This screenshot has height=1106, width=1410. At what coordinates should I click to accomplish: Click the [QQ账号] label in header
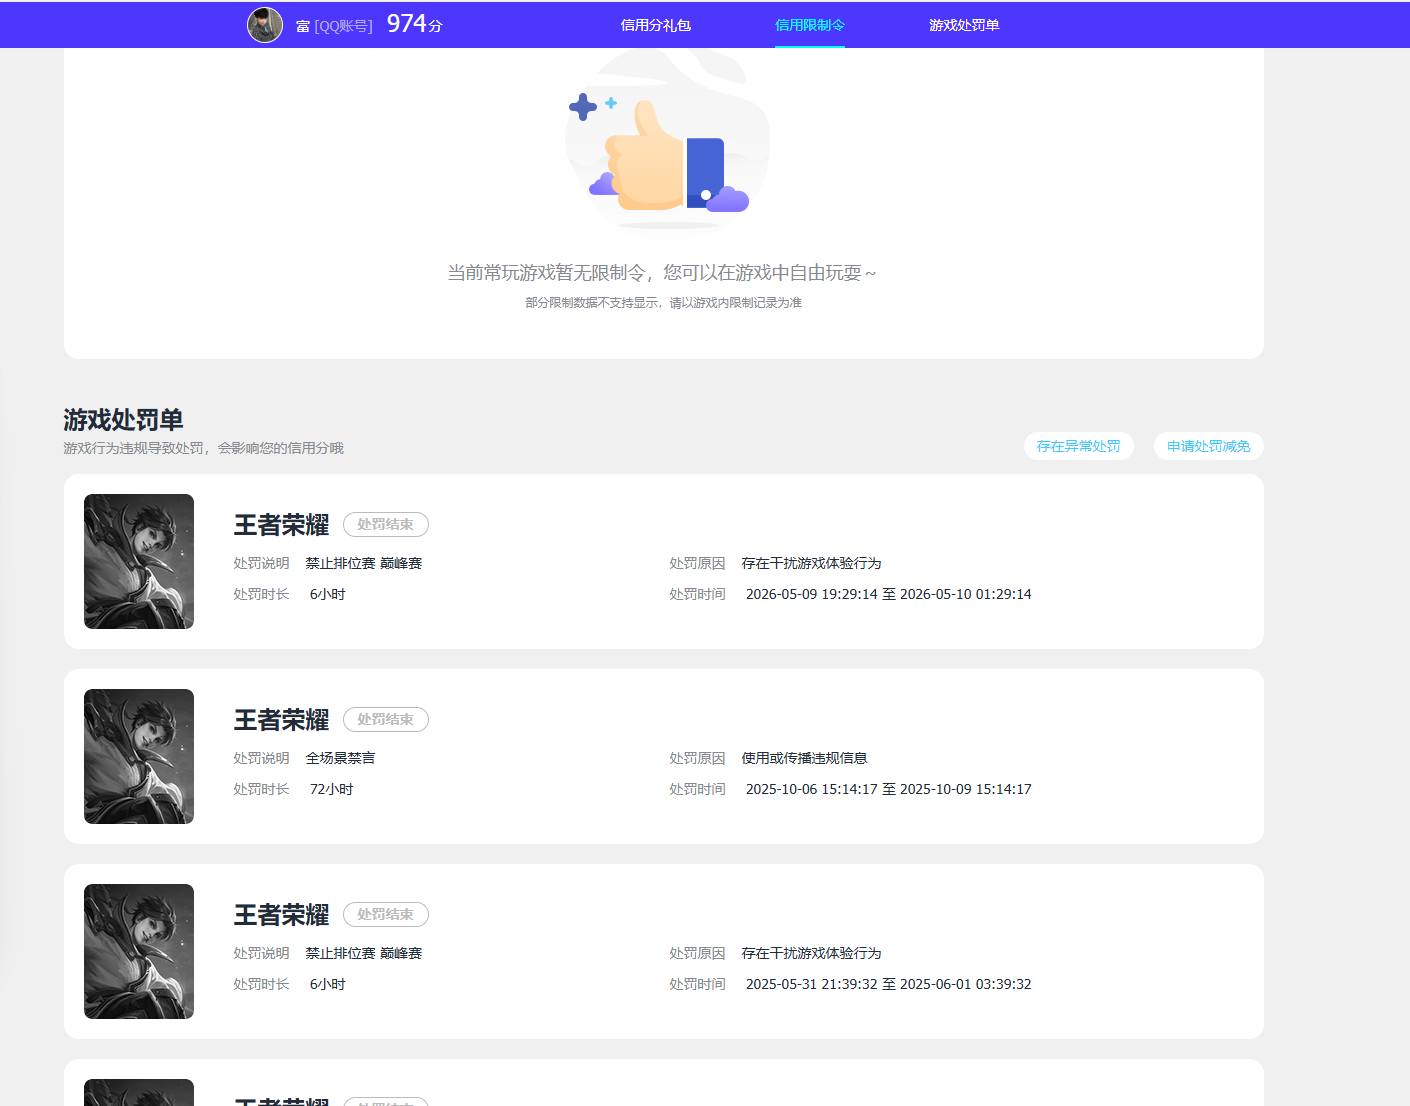click(x=343, y=26)
